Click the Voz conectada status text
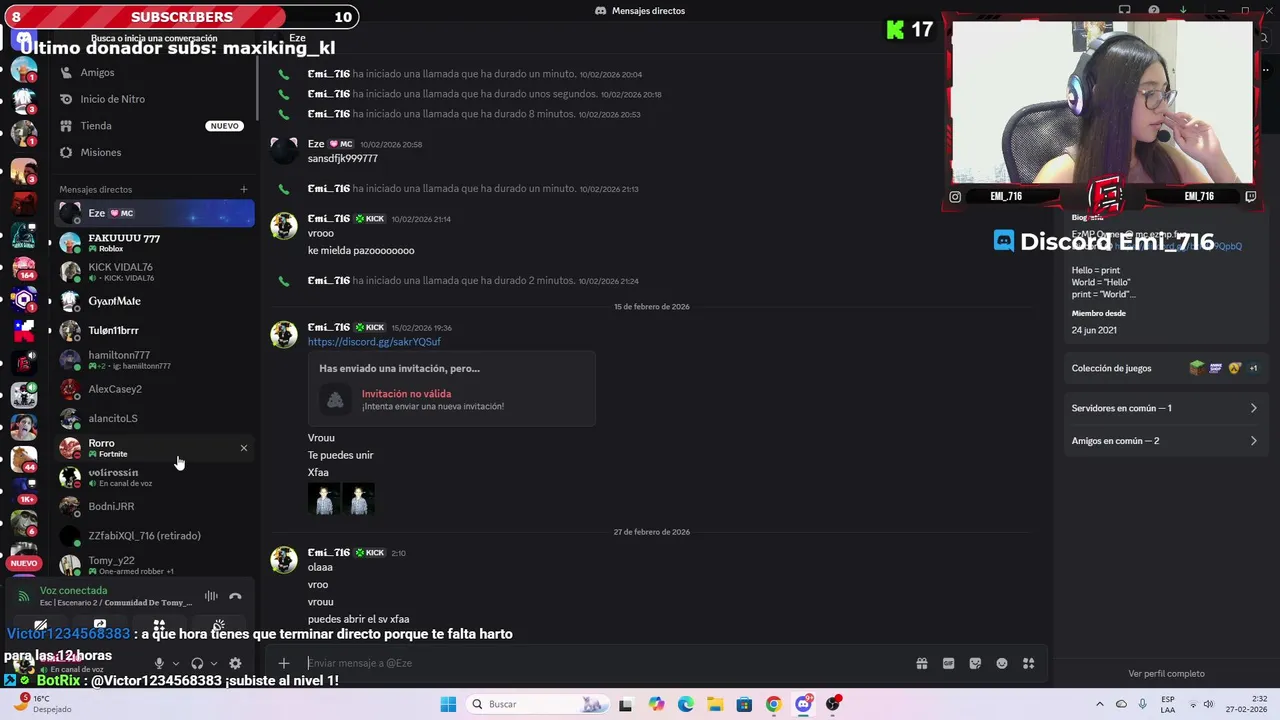 pyautogui.click(x=73, y=591)
